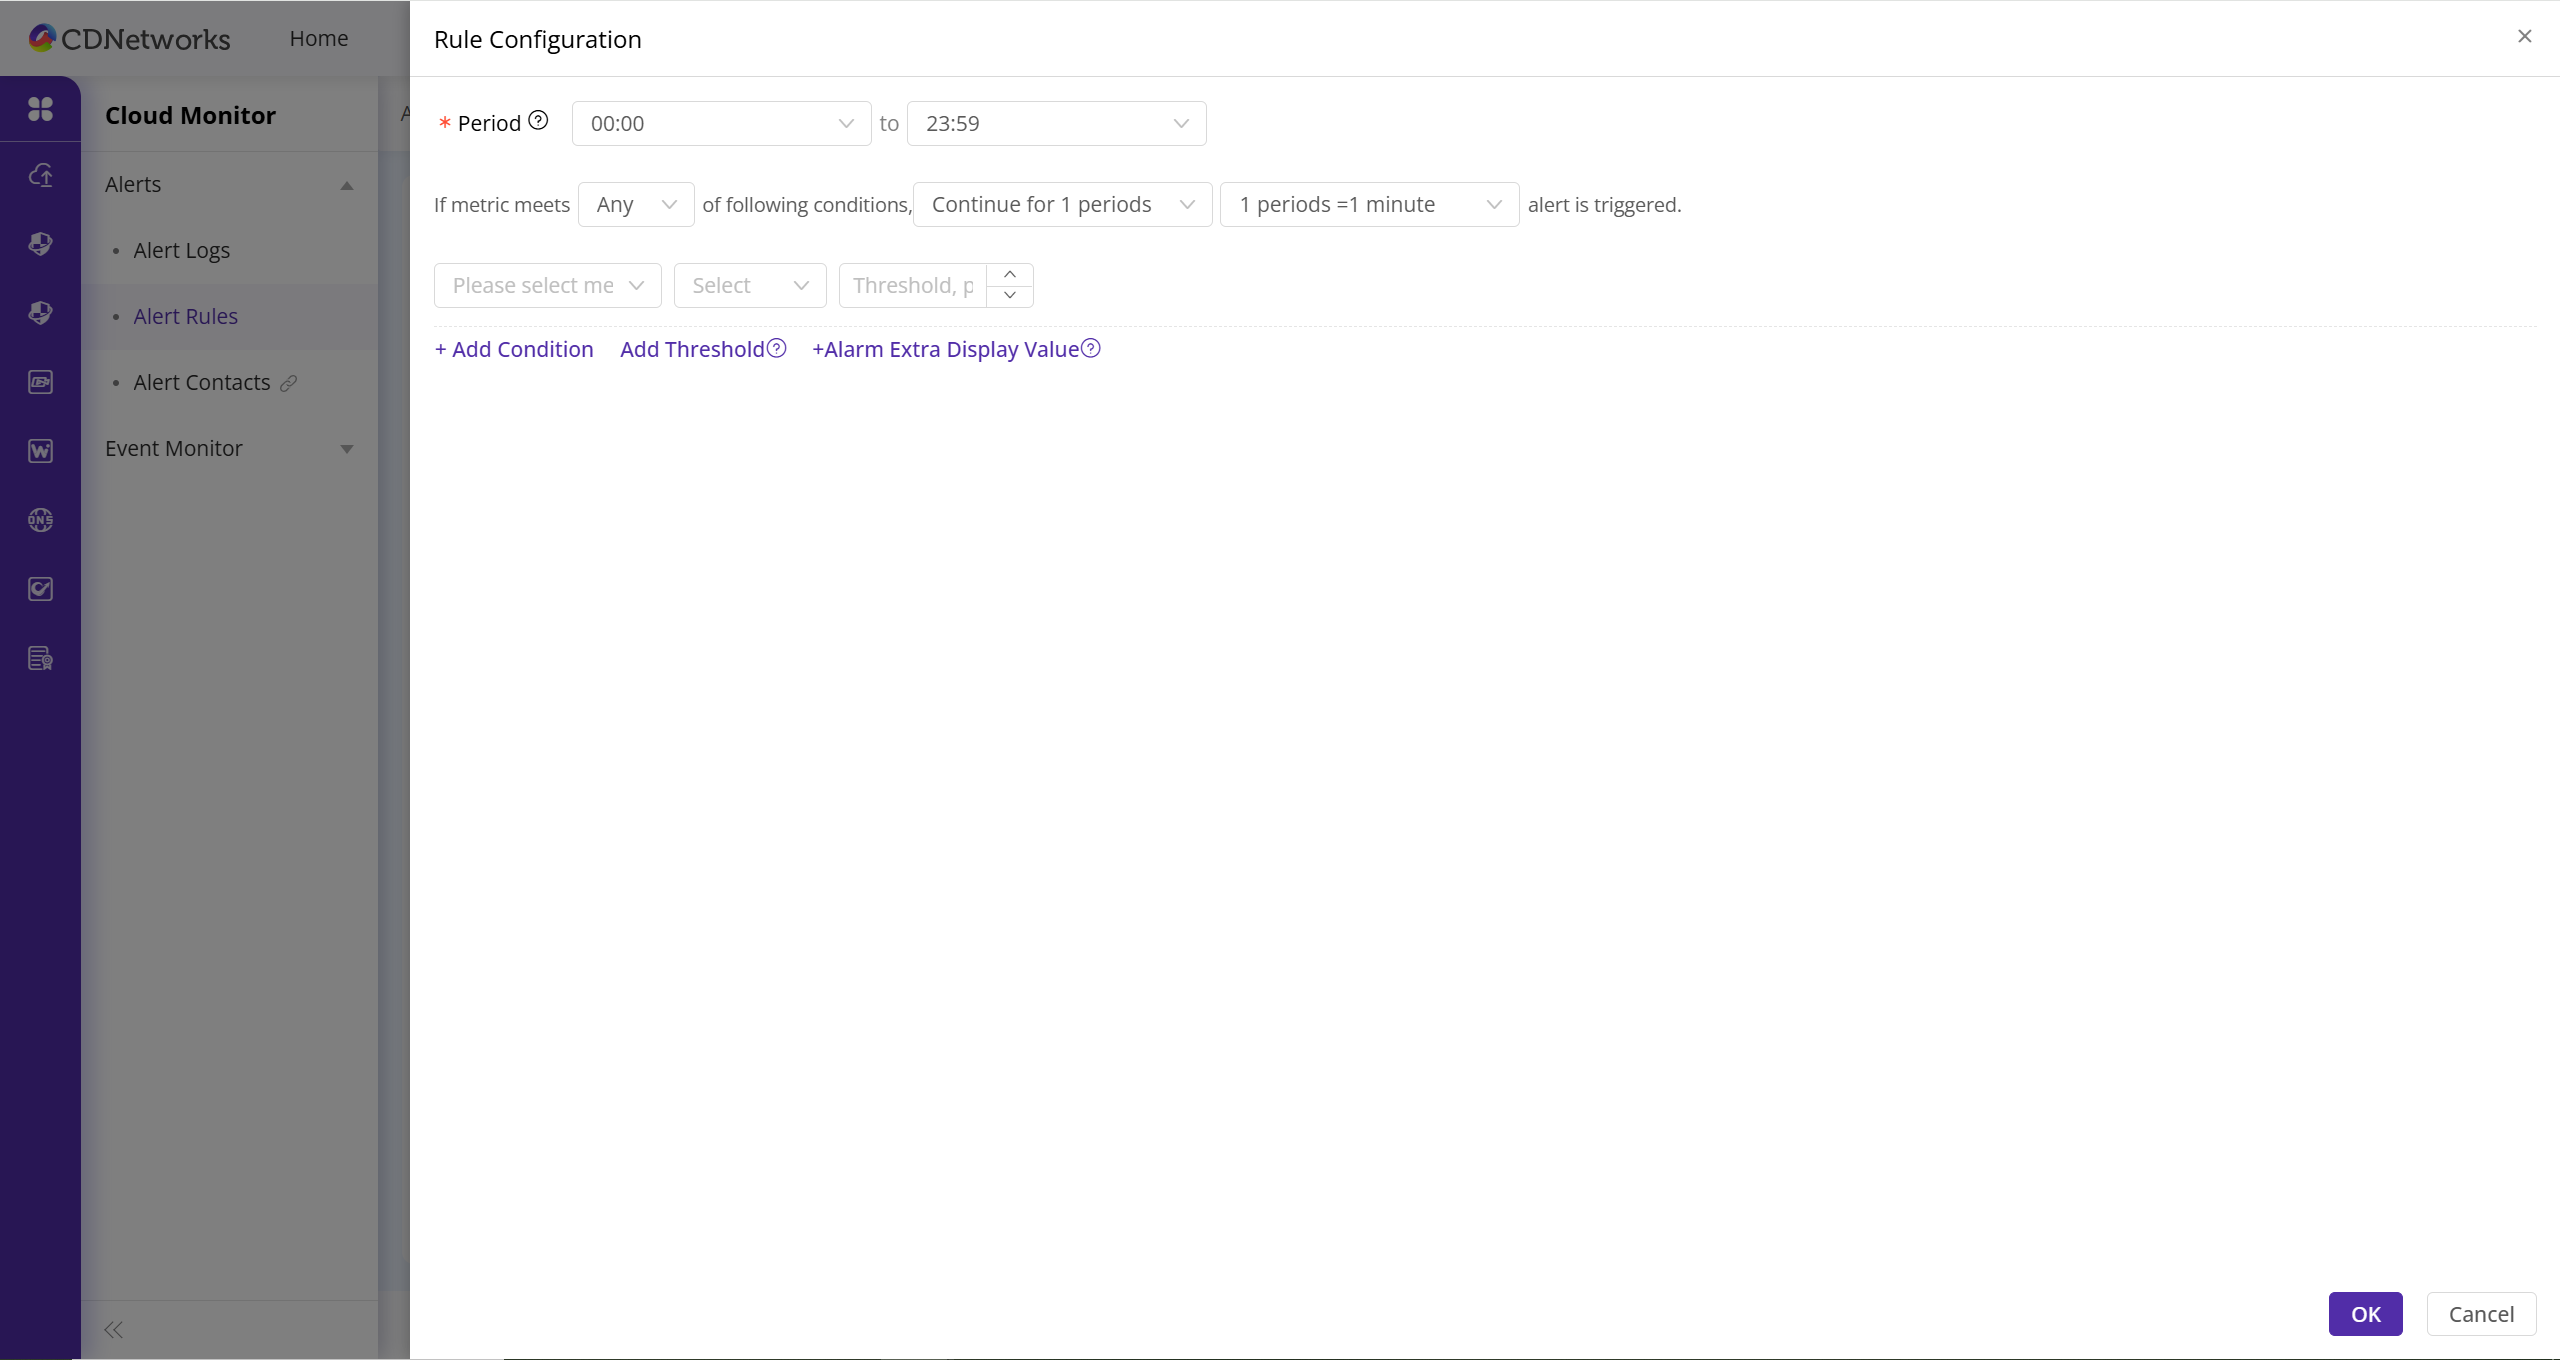
Task: Open the Period start time 00:00 dropdown
Action: pos(721,124)
